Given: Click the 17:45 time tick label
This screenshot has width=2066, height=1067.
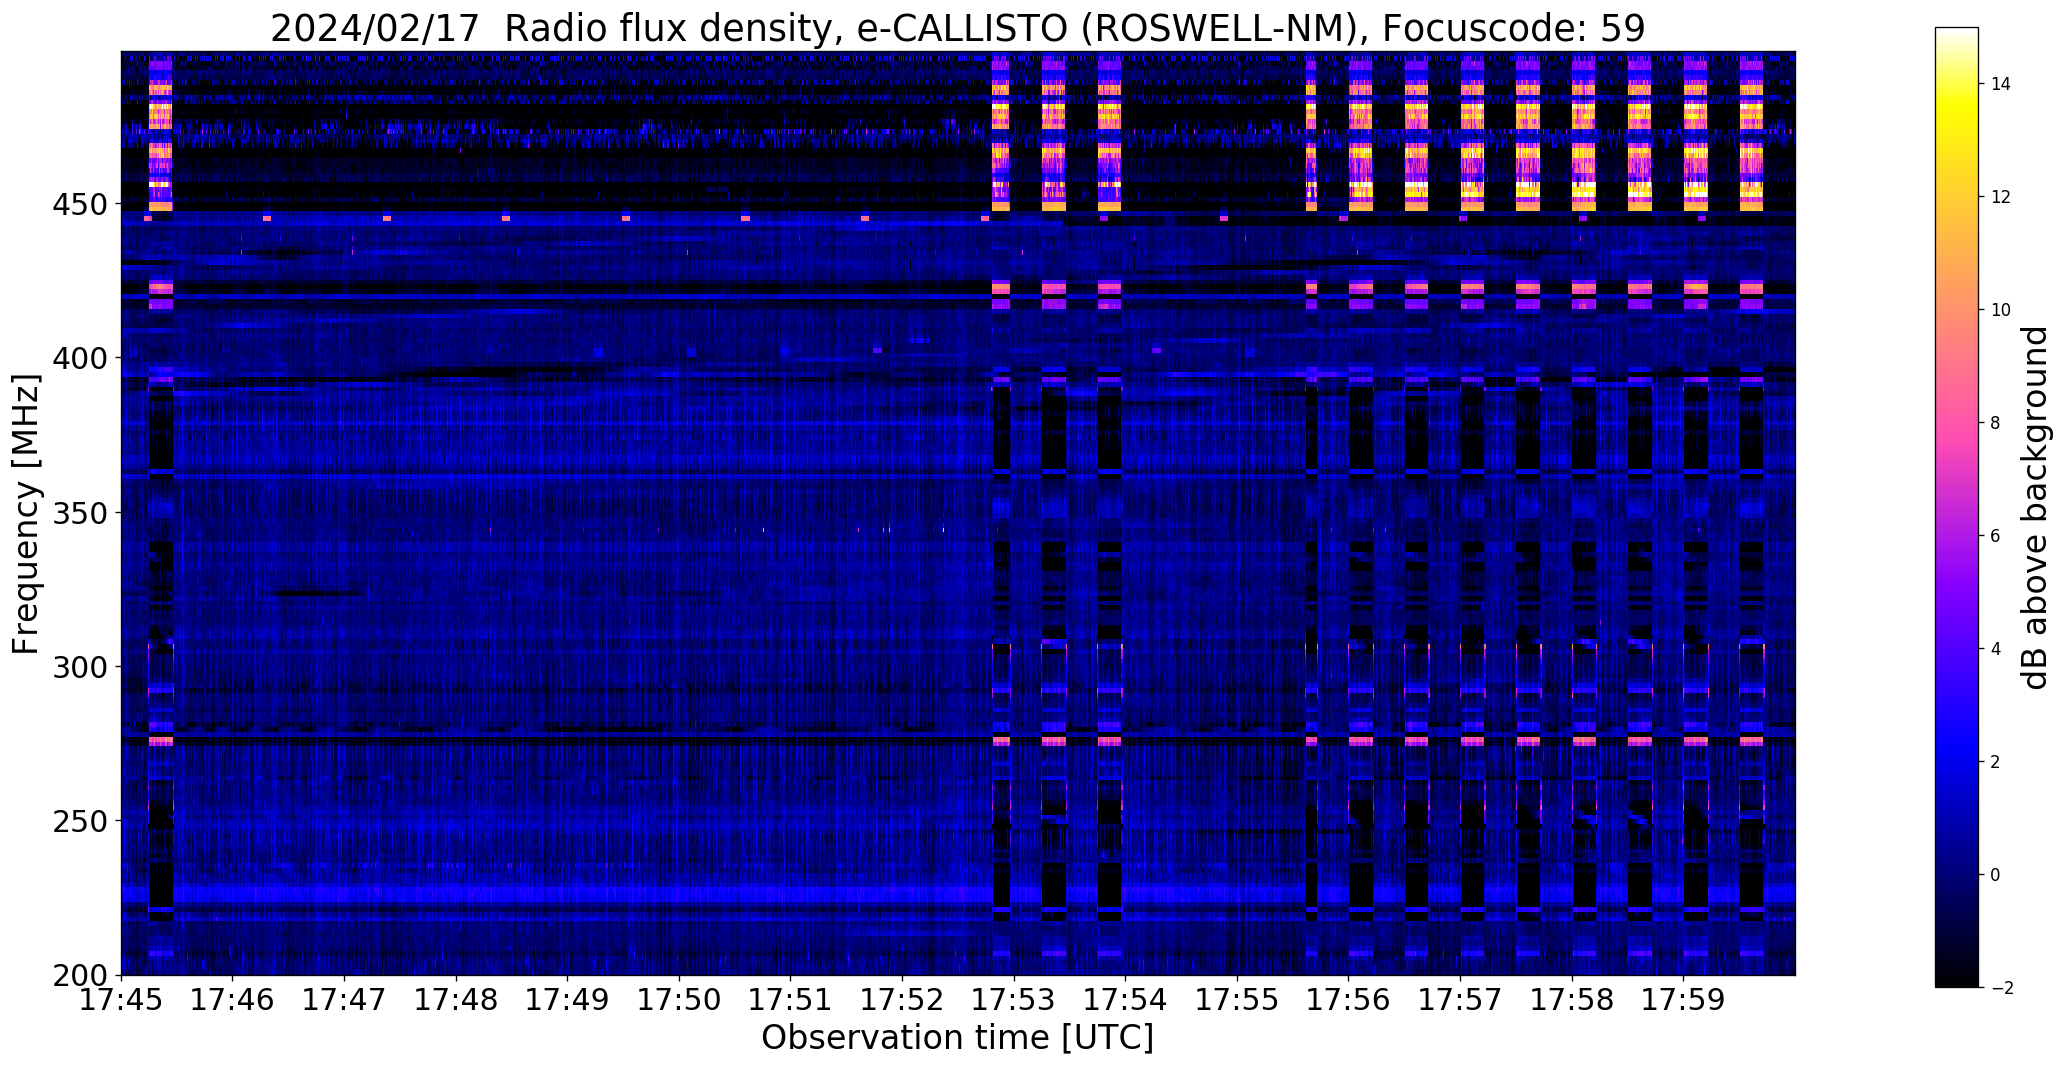Looking at the screenshot, I should [x=122, y=1000].
